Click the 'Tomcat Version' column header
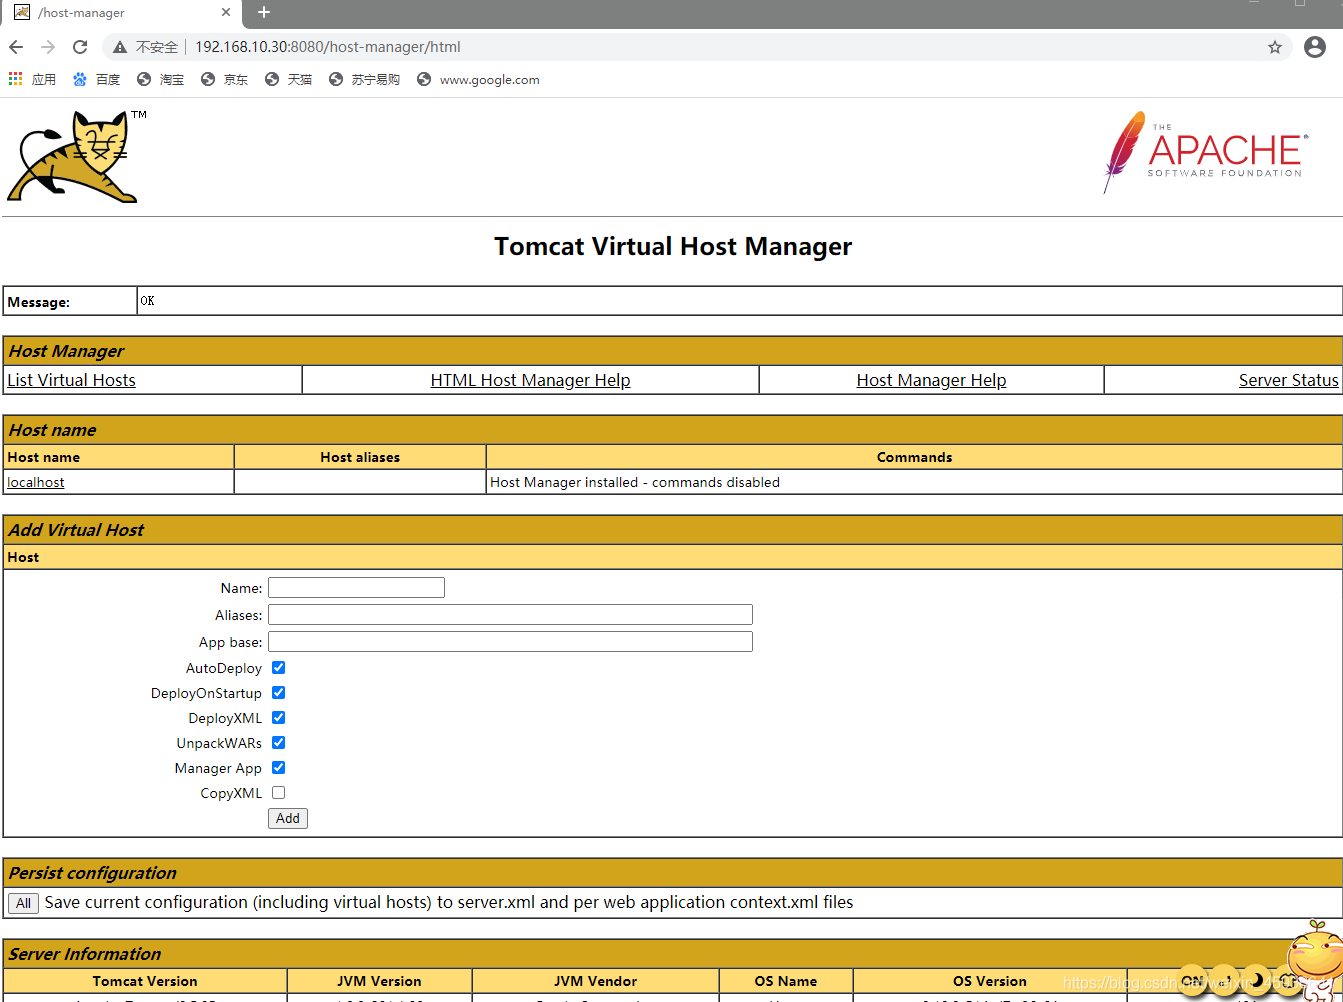 pyautogui.click(x=145, y=981)
